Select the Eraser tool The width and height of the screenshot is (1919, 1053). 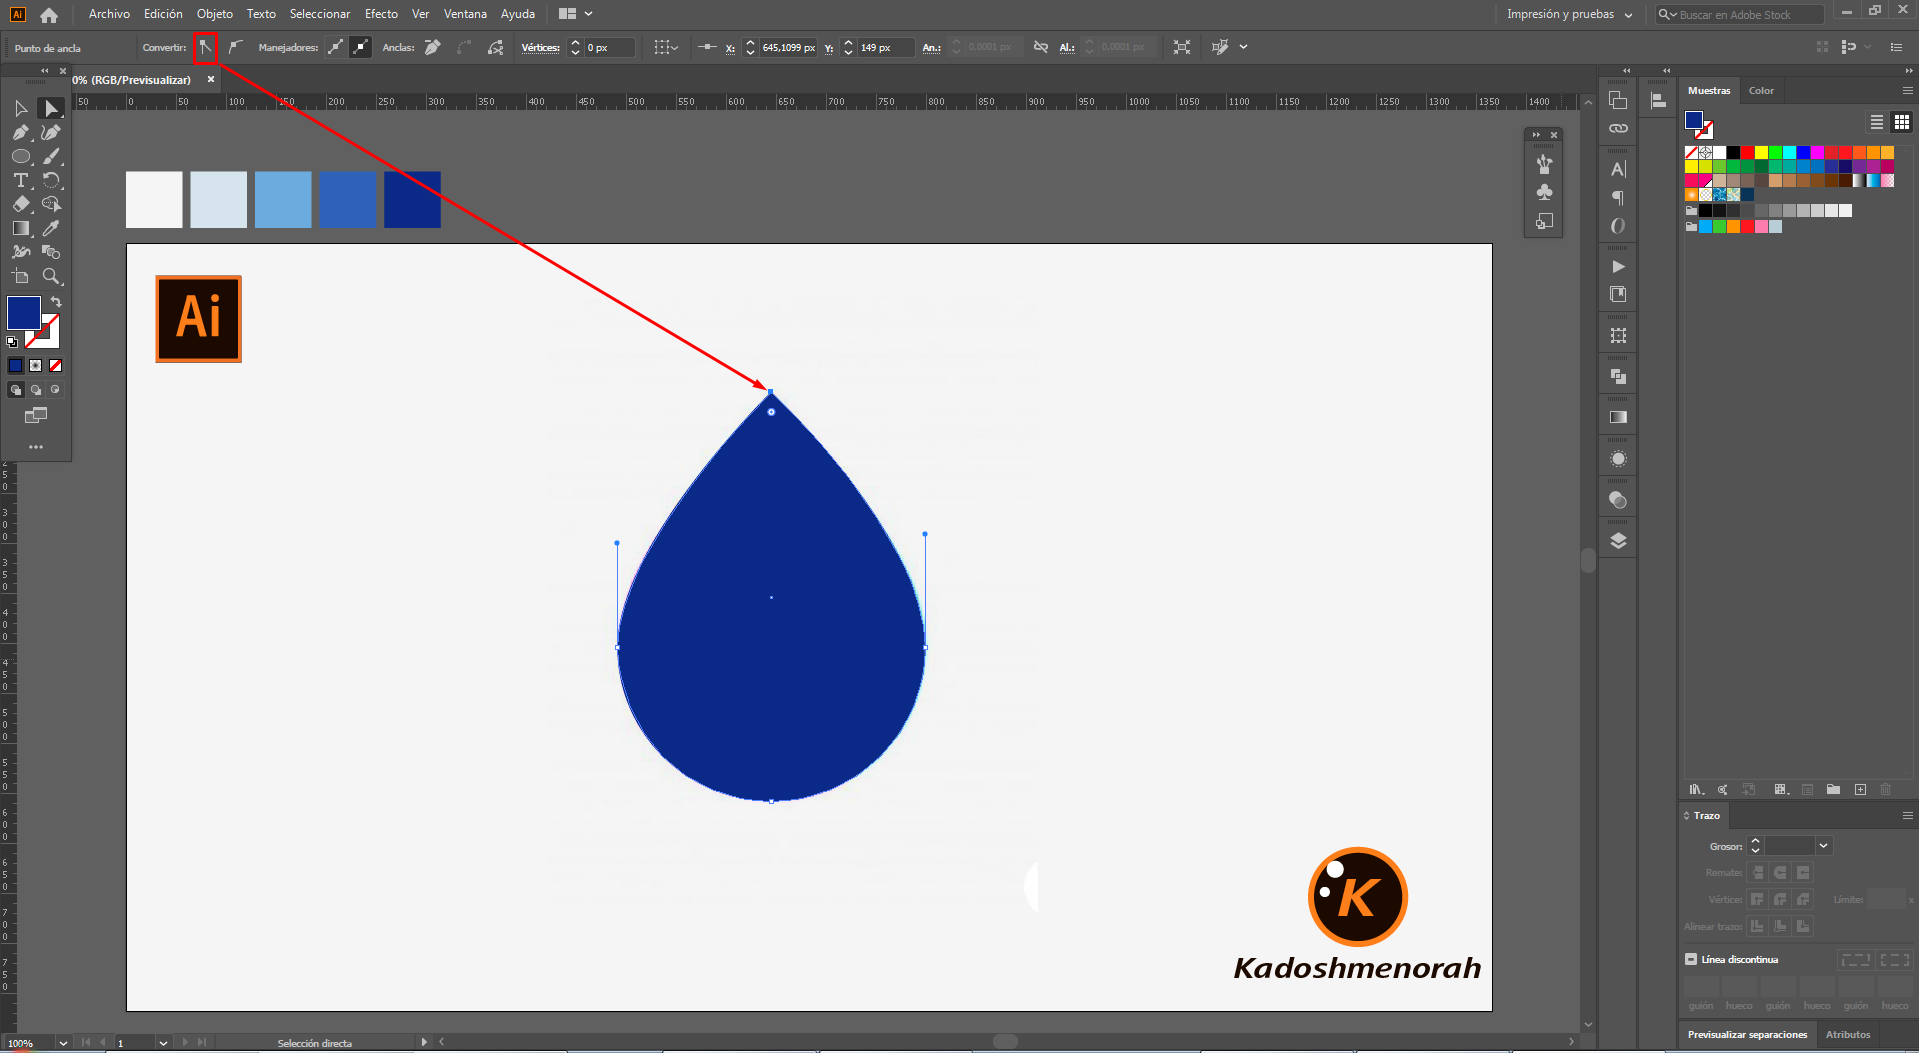(21, 204)
